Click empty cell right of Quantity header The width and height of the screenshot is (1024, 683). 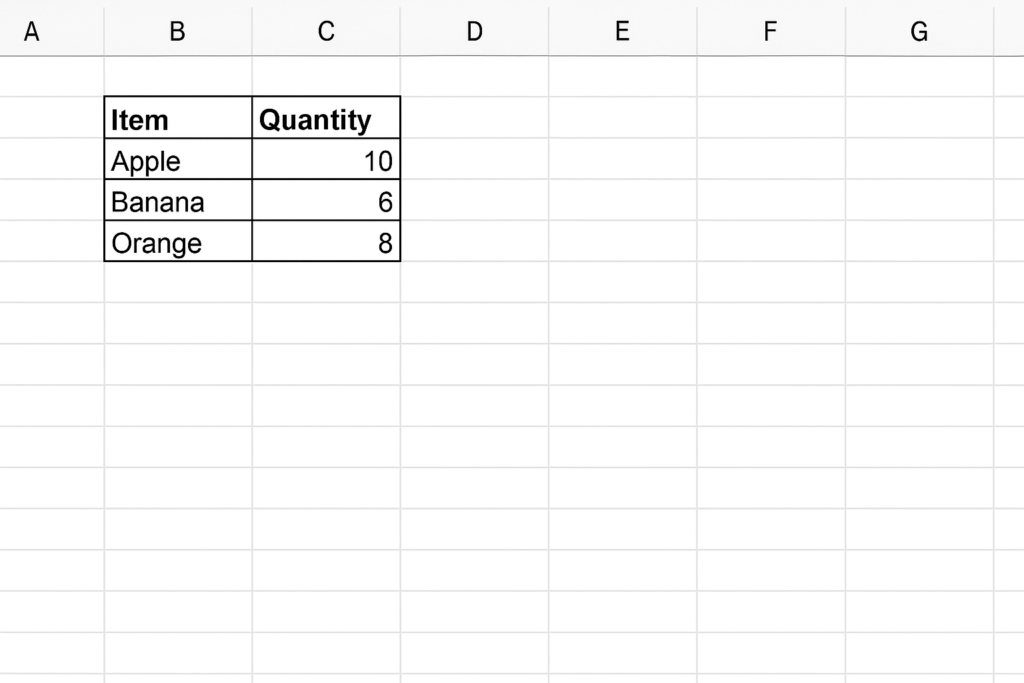[x=474, y=118]
